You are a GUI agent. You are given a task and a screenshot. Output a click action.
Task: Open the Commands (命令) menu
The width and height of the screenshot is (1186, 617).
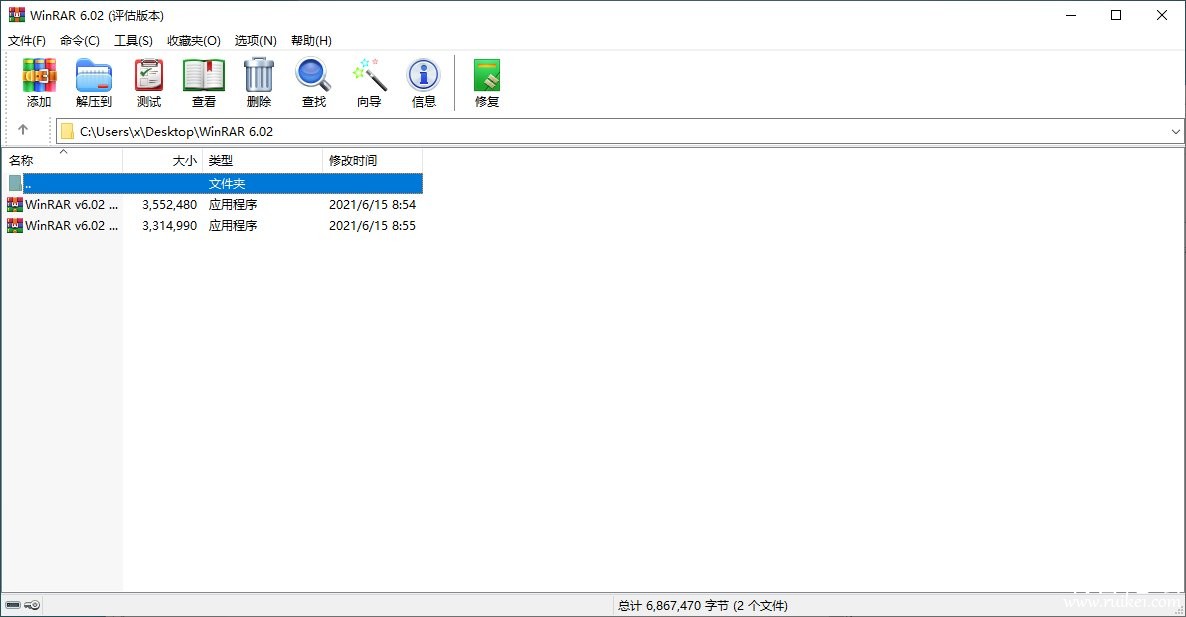[80, 40]
